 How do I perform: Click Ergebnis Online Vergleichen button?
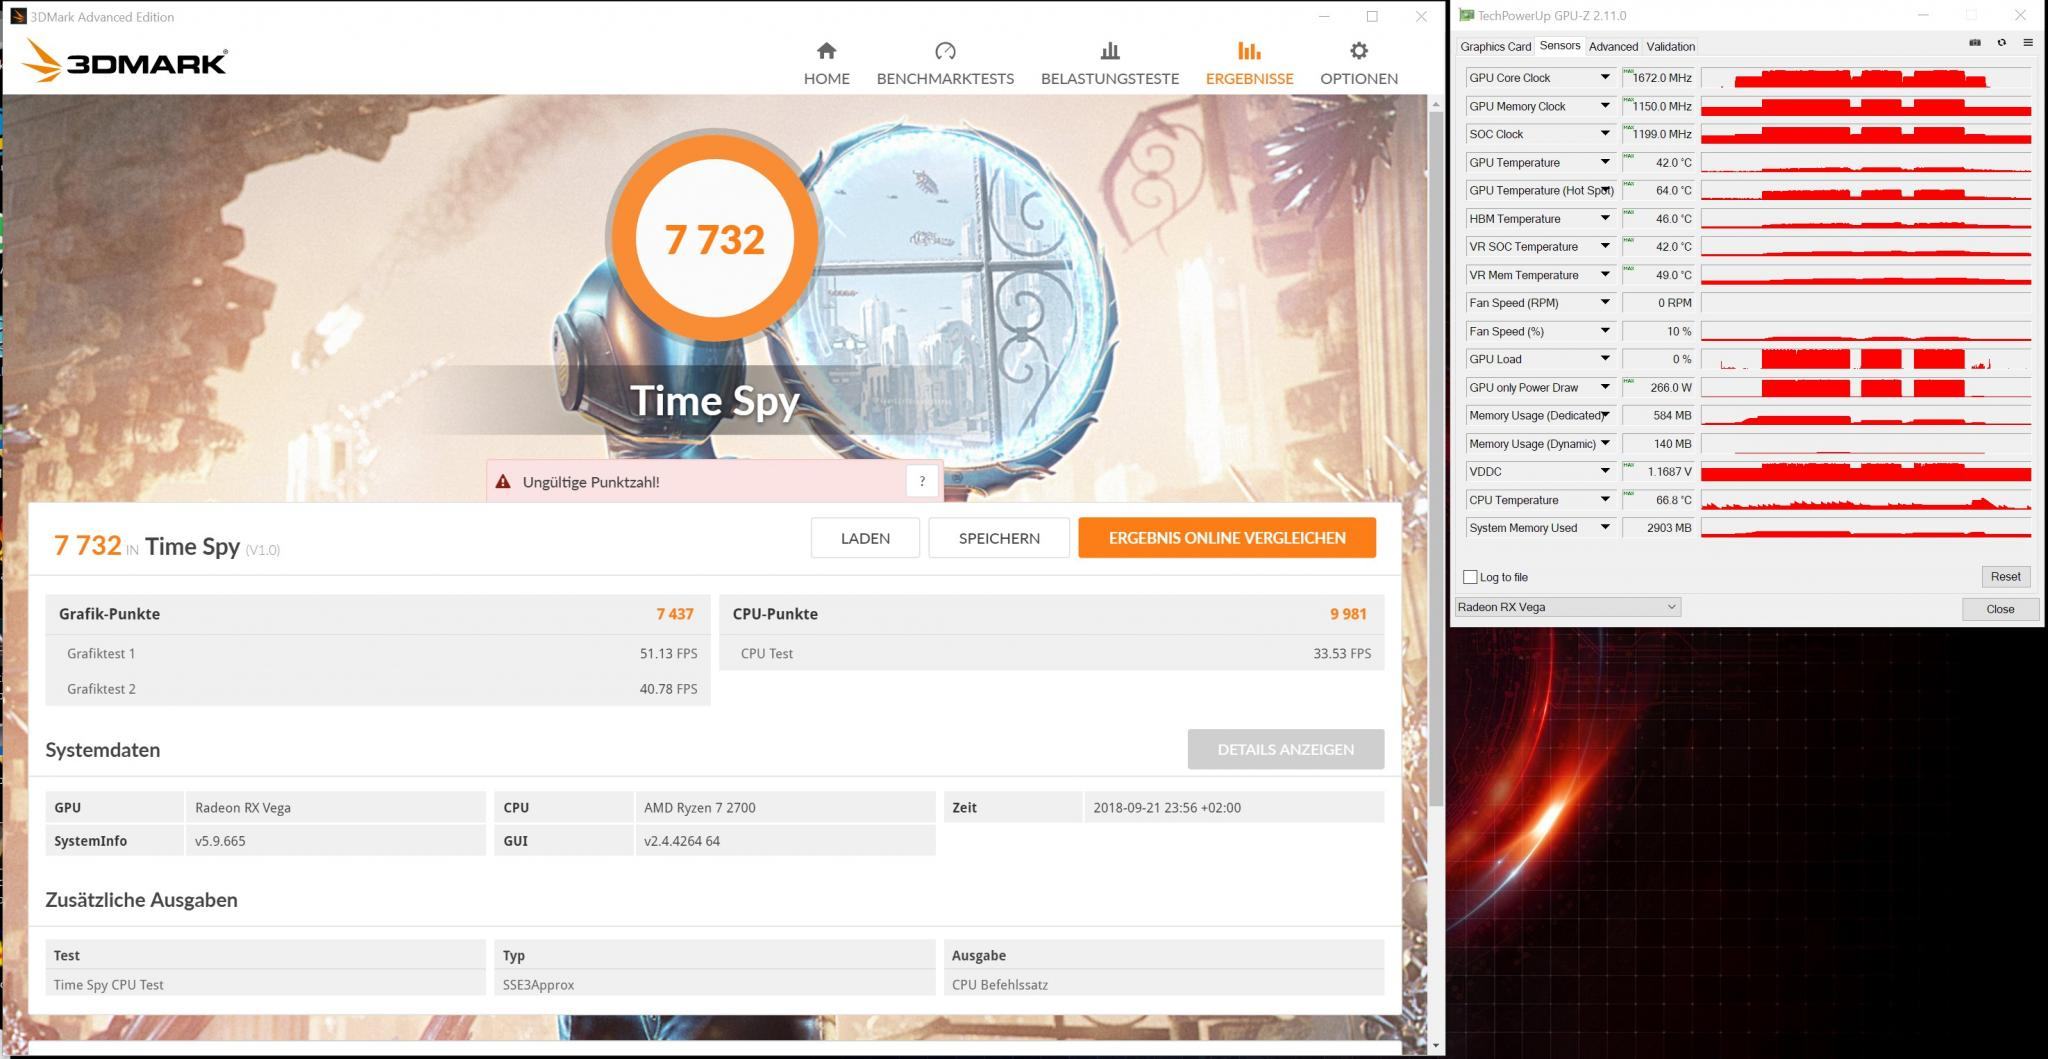click(x=1227, y=538)
